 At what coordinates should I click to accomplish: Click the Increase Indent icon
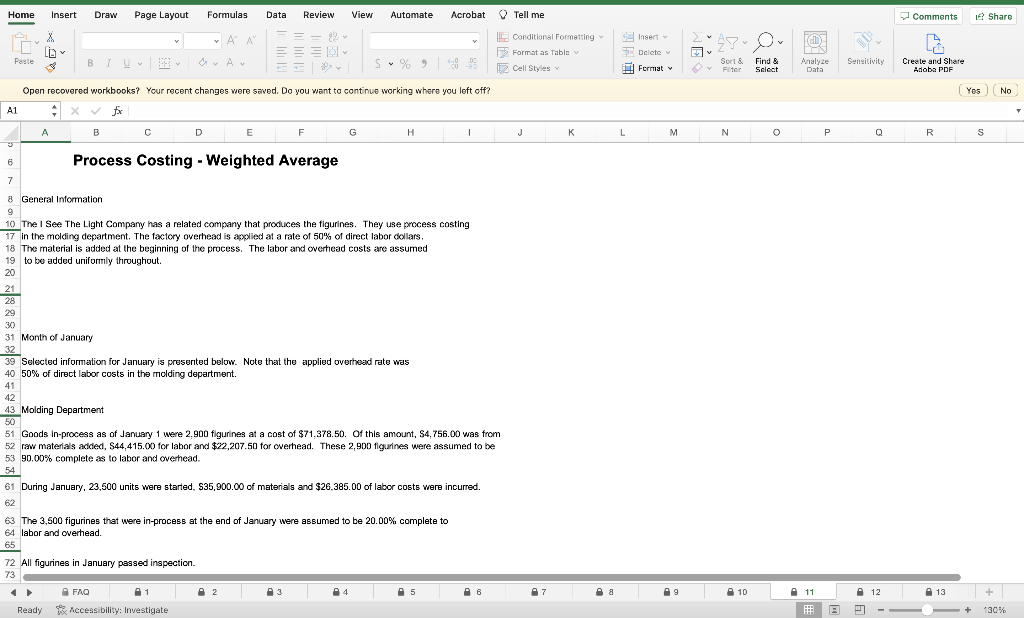(298, 67)
